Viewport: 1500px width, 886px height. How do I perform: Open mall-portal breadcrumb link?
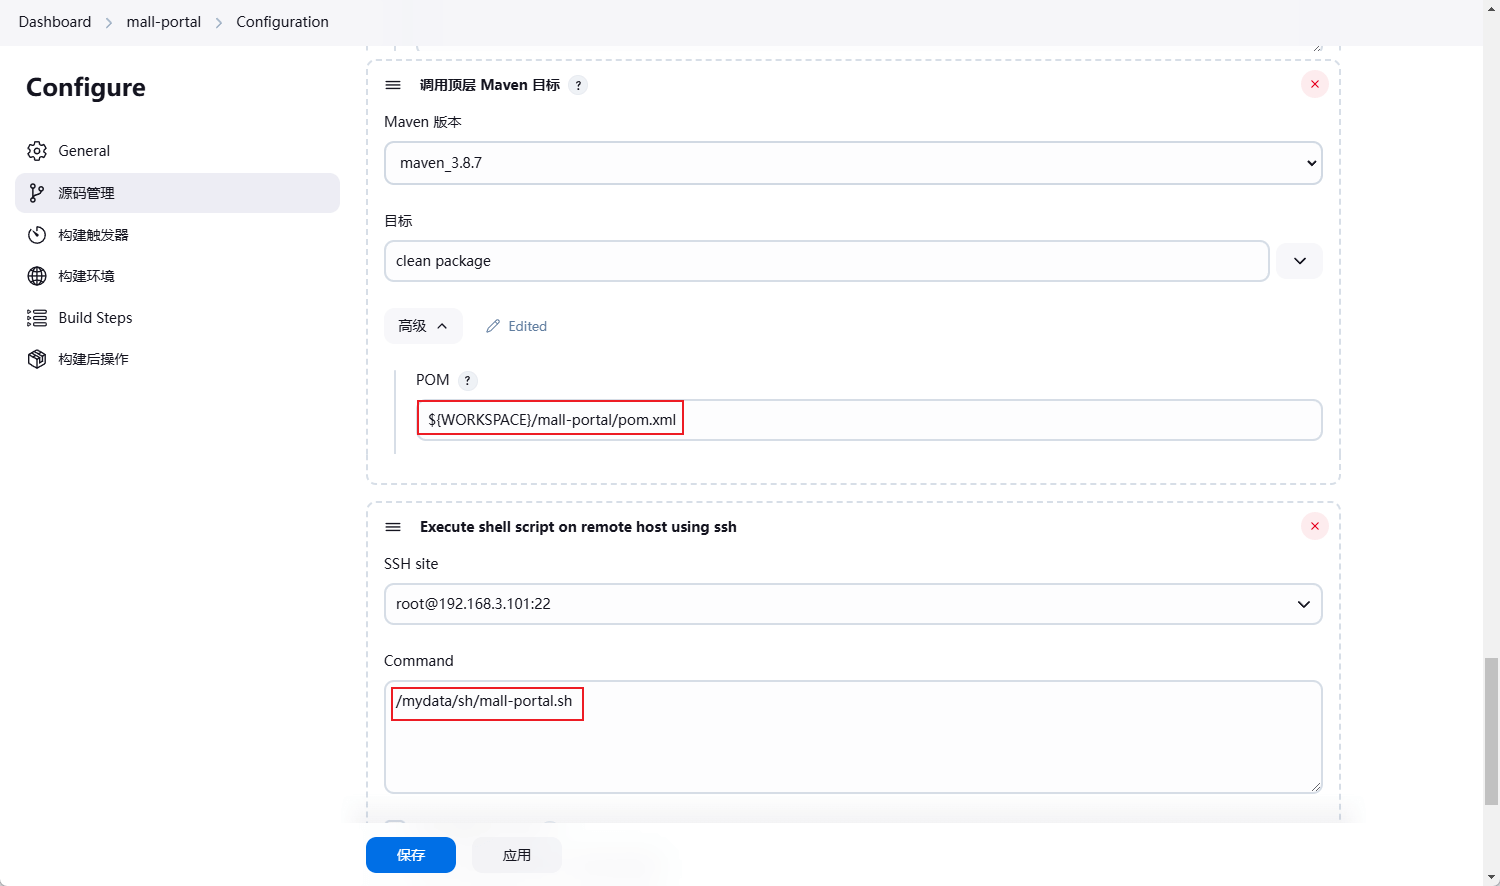coord(163,22)
